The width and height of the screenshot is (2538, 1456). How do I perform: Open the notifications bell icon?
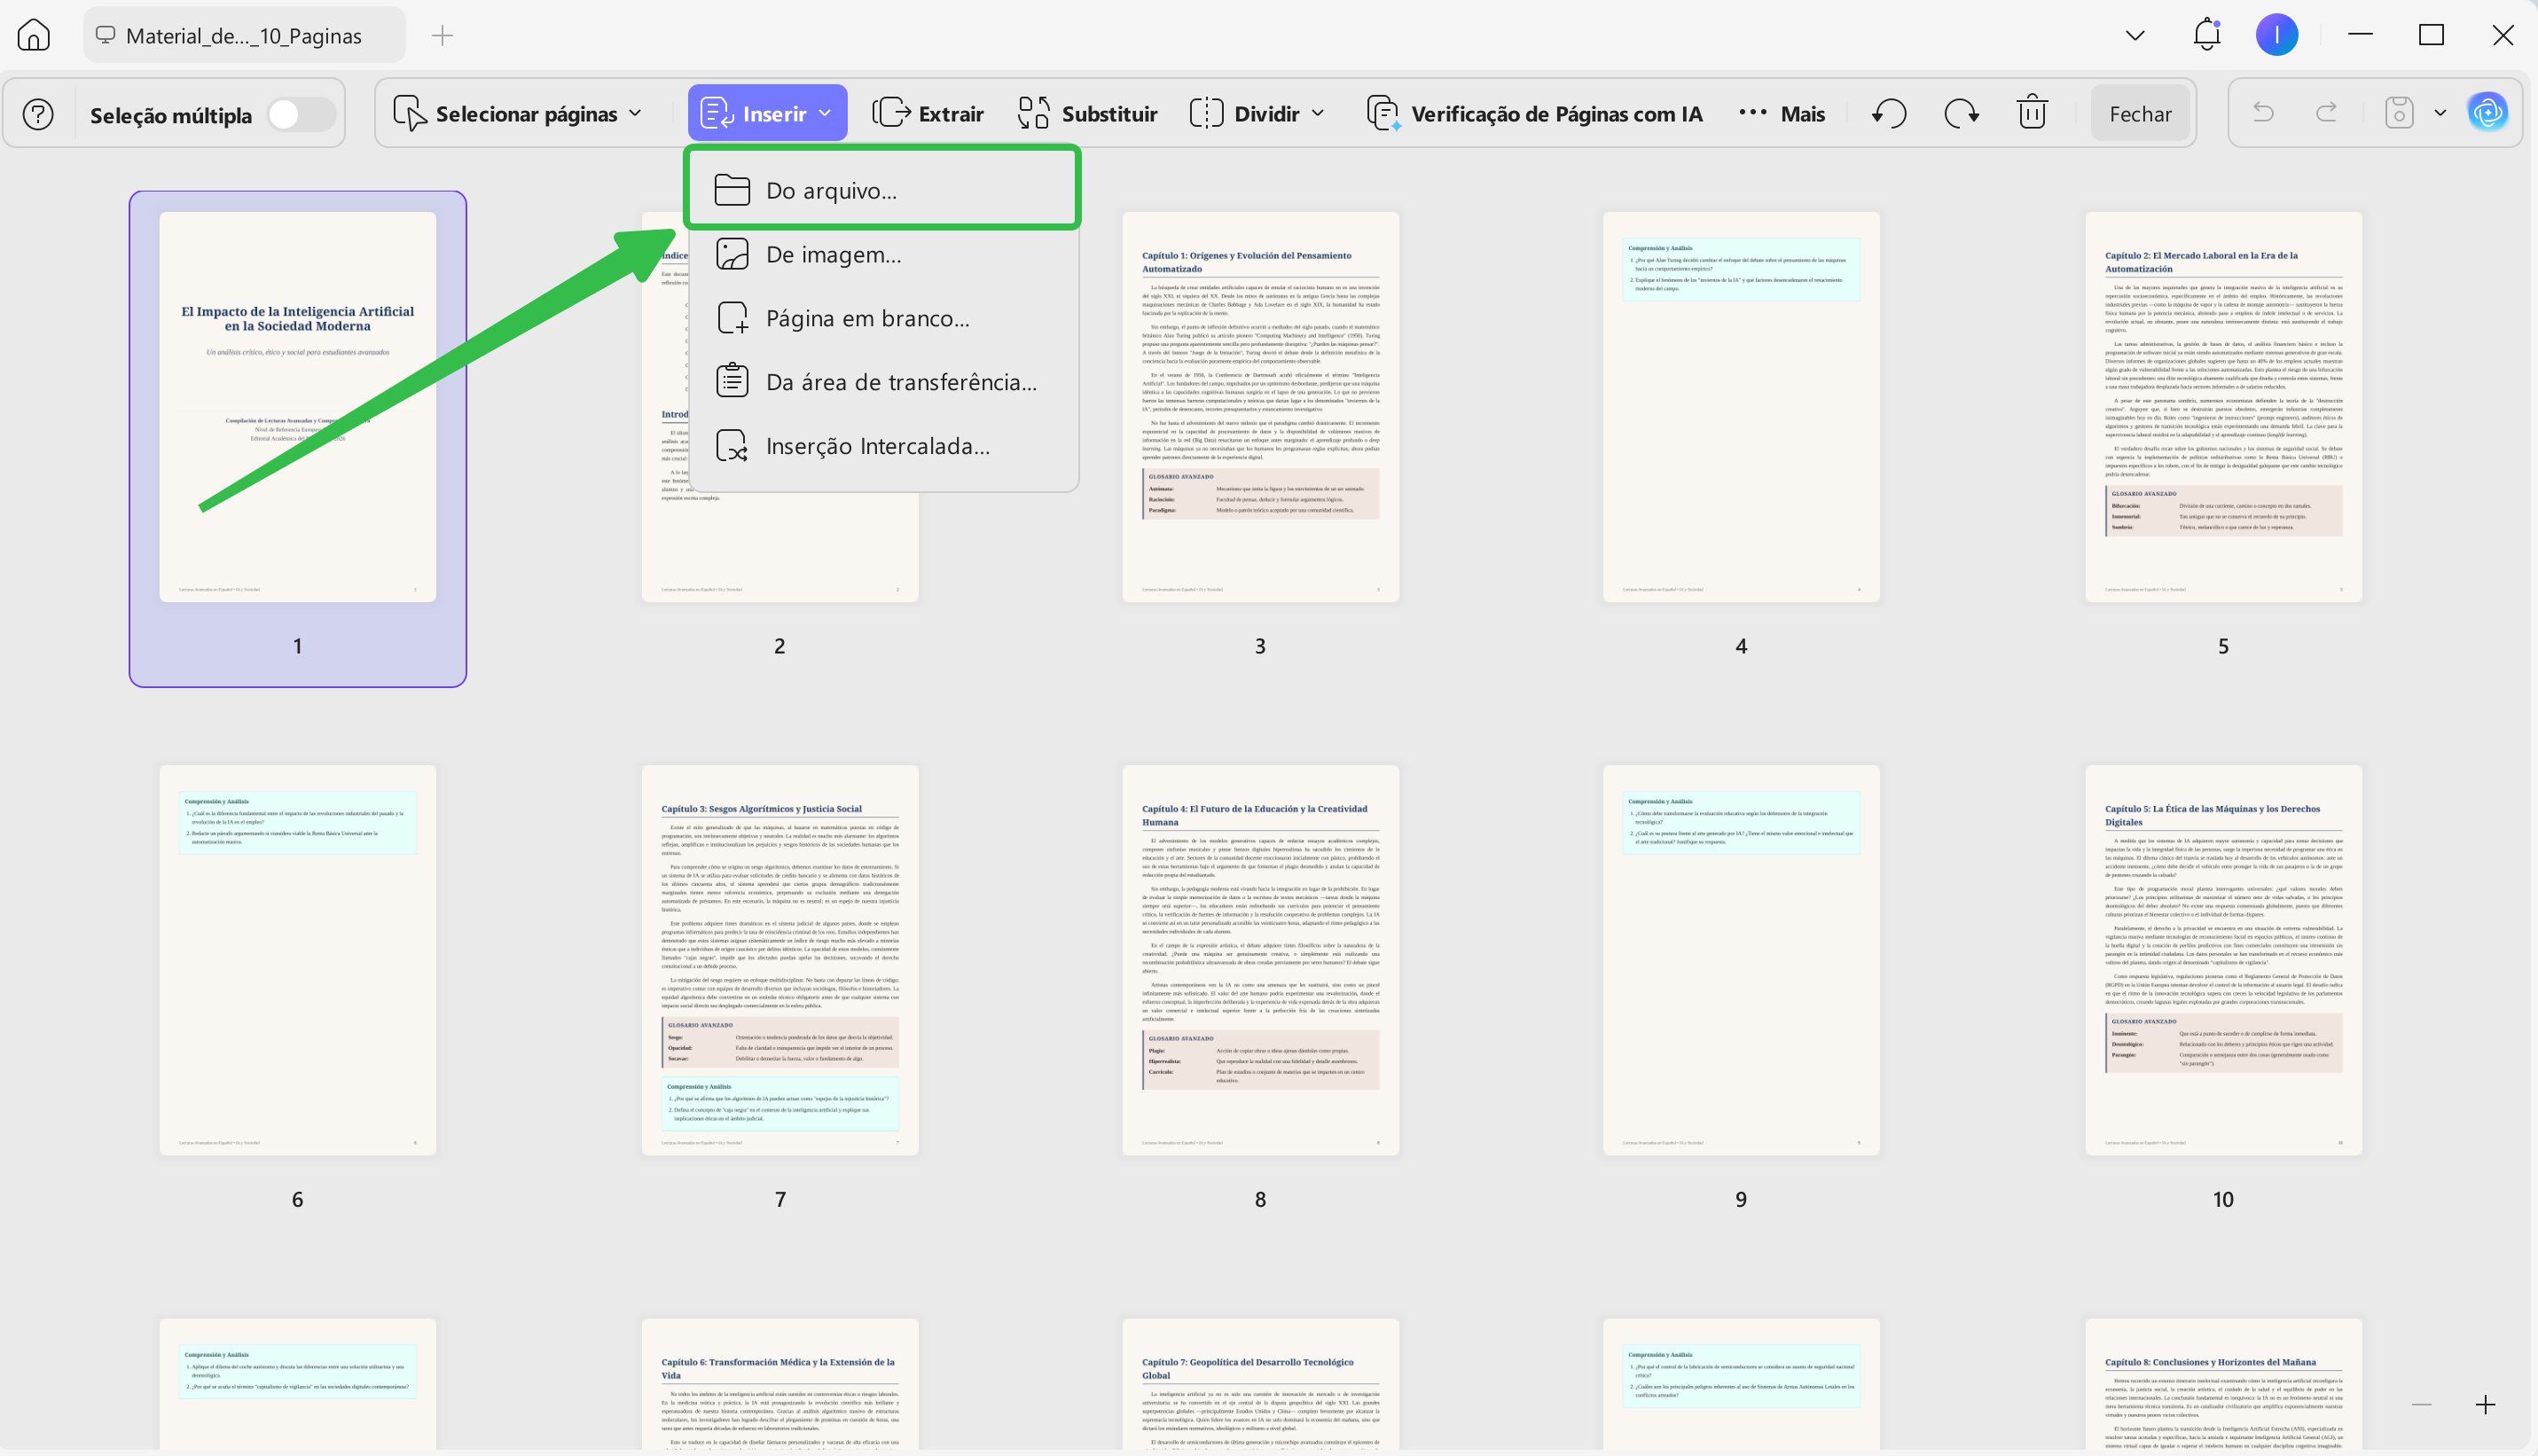click(x=2206, y=34)
